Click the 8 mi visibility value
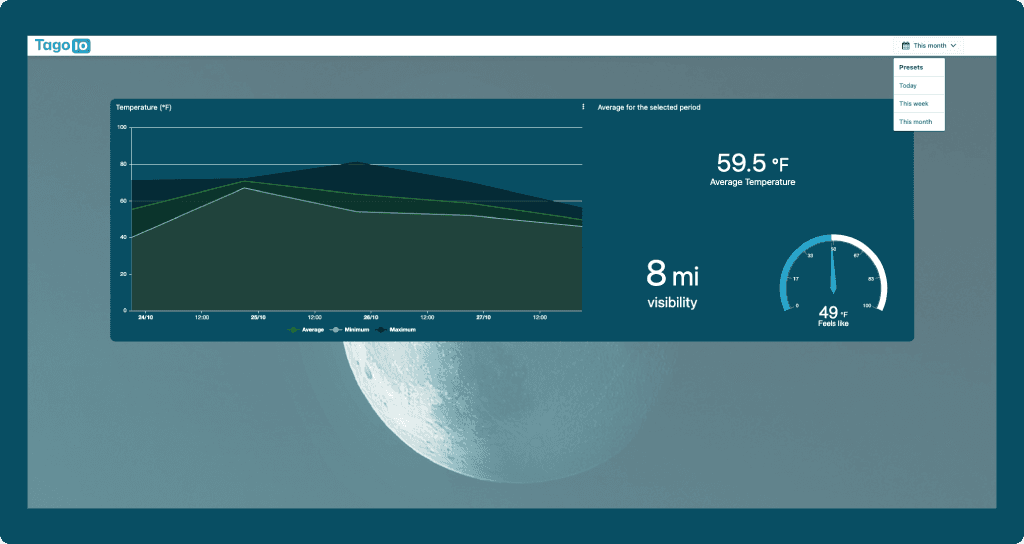 [672, 274]
